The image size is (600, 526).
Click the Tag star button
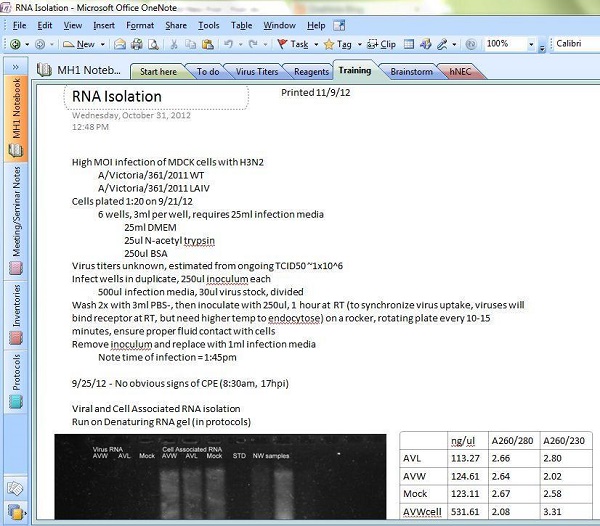point(338,44)
